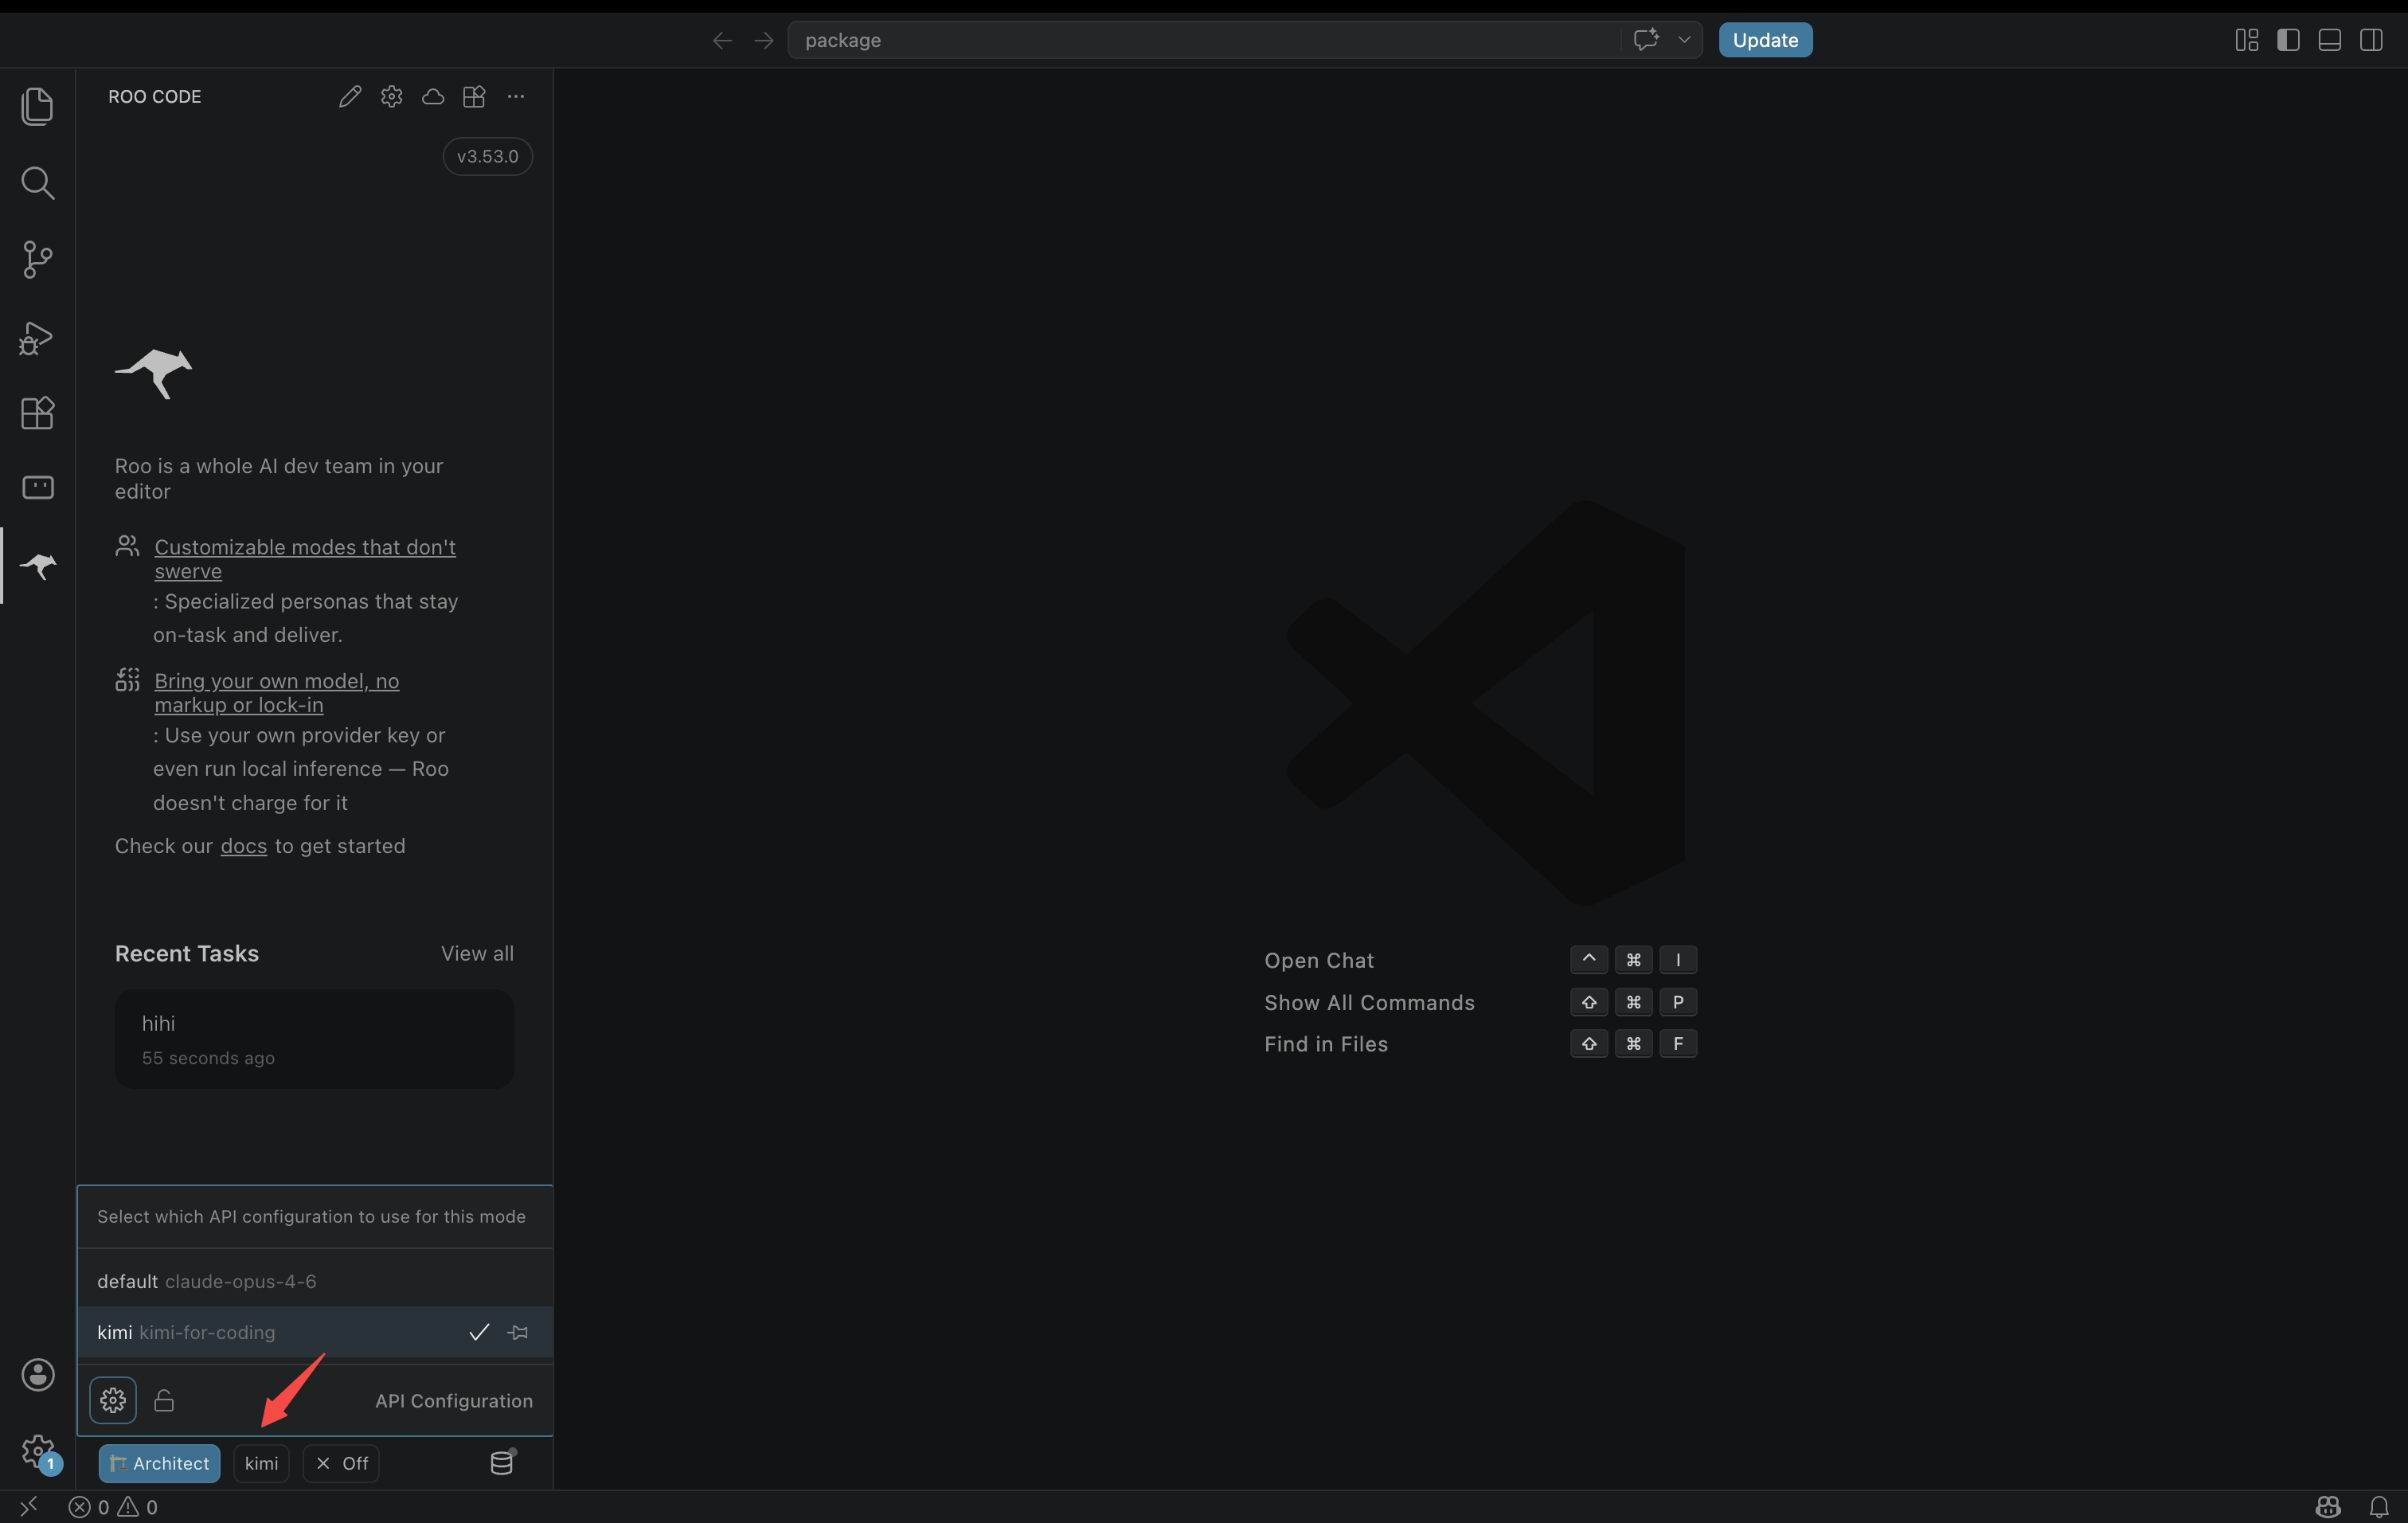Open the Remote Explorer monitor icon
The height and width of the screenshot is (1523, 2408).
(x=37, y=488)
